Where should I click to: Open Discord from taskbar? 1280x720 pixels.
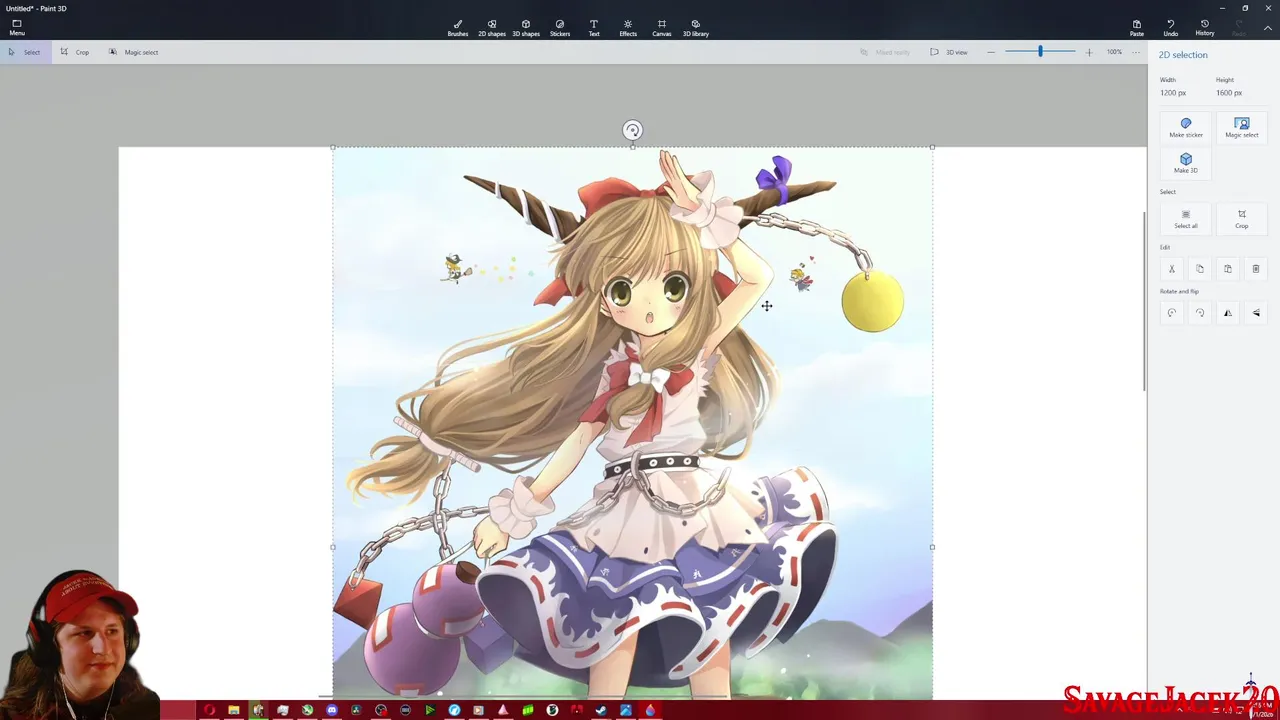click(332, 710)
